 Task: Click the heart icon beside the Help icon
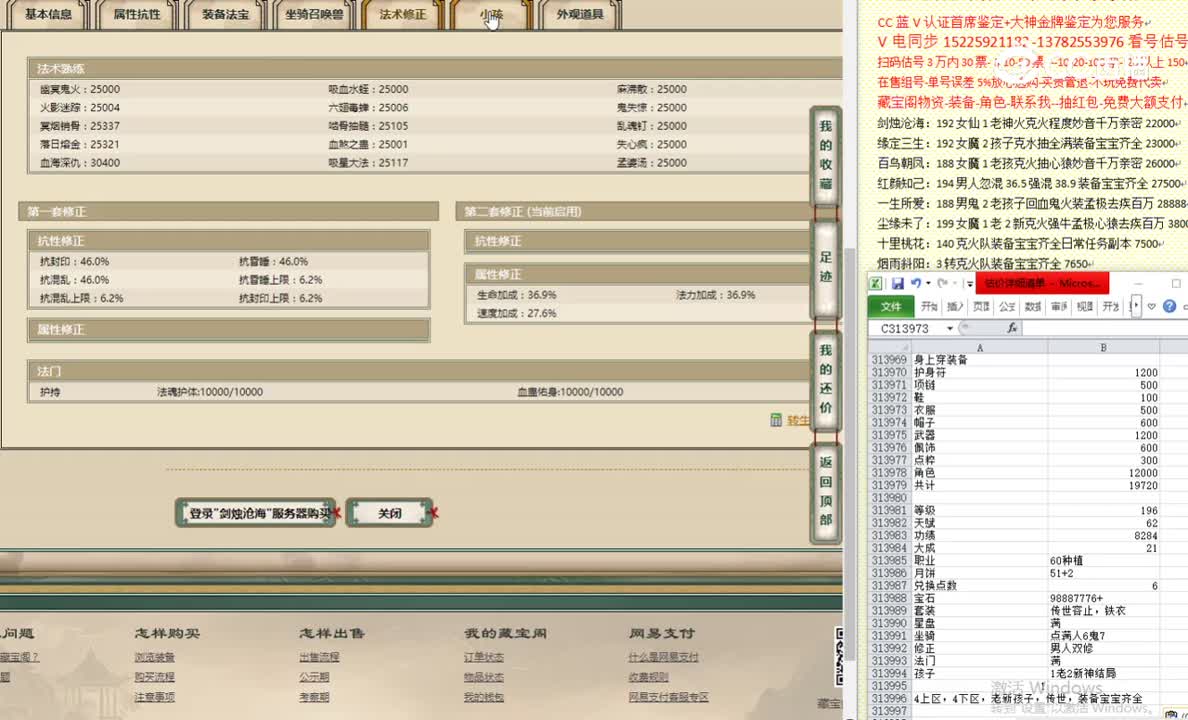(x=1151, y=305)
